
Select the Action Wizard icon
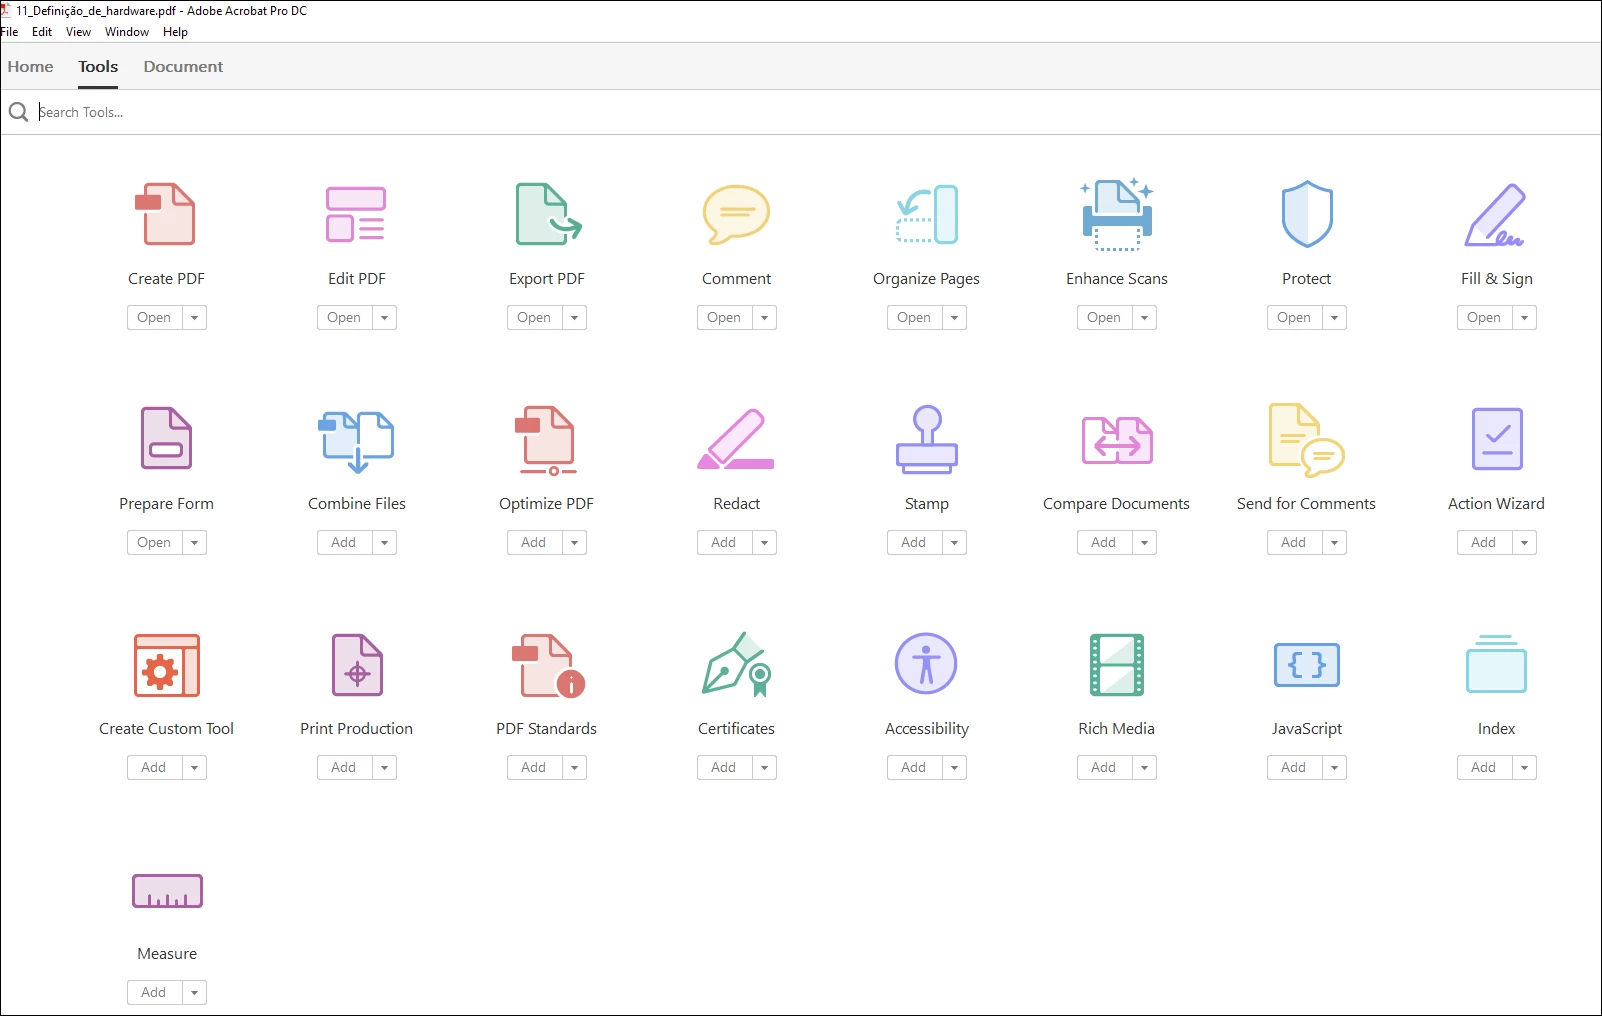(x=1497, y=439)
